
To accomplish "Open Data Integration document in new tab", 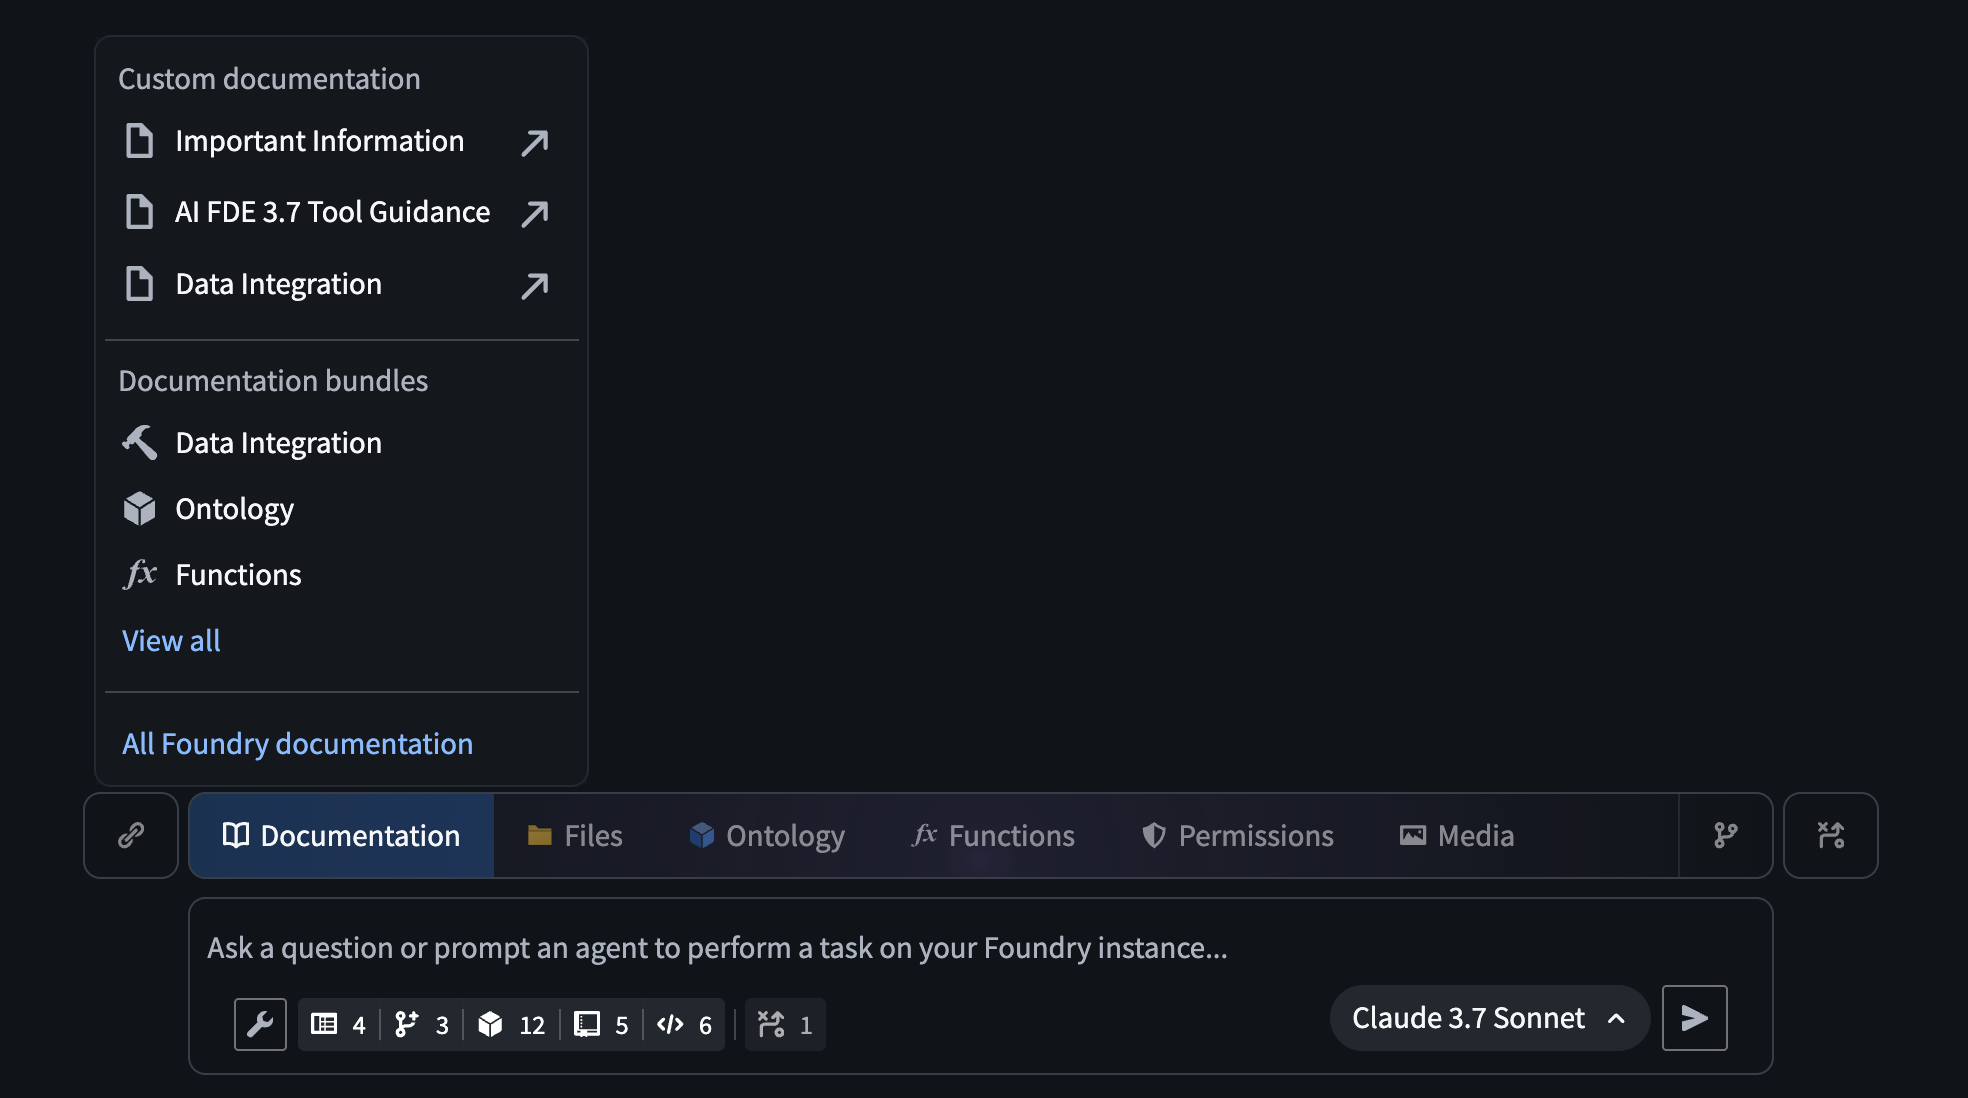I will [x=533, y=285].
